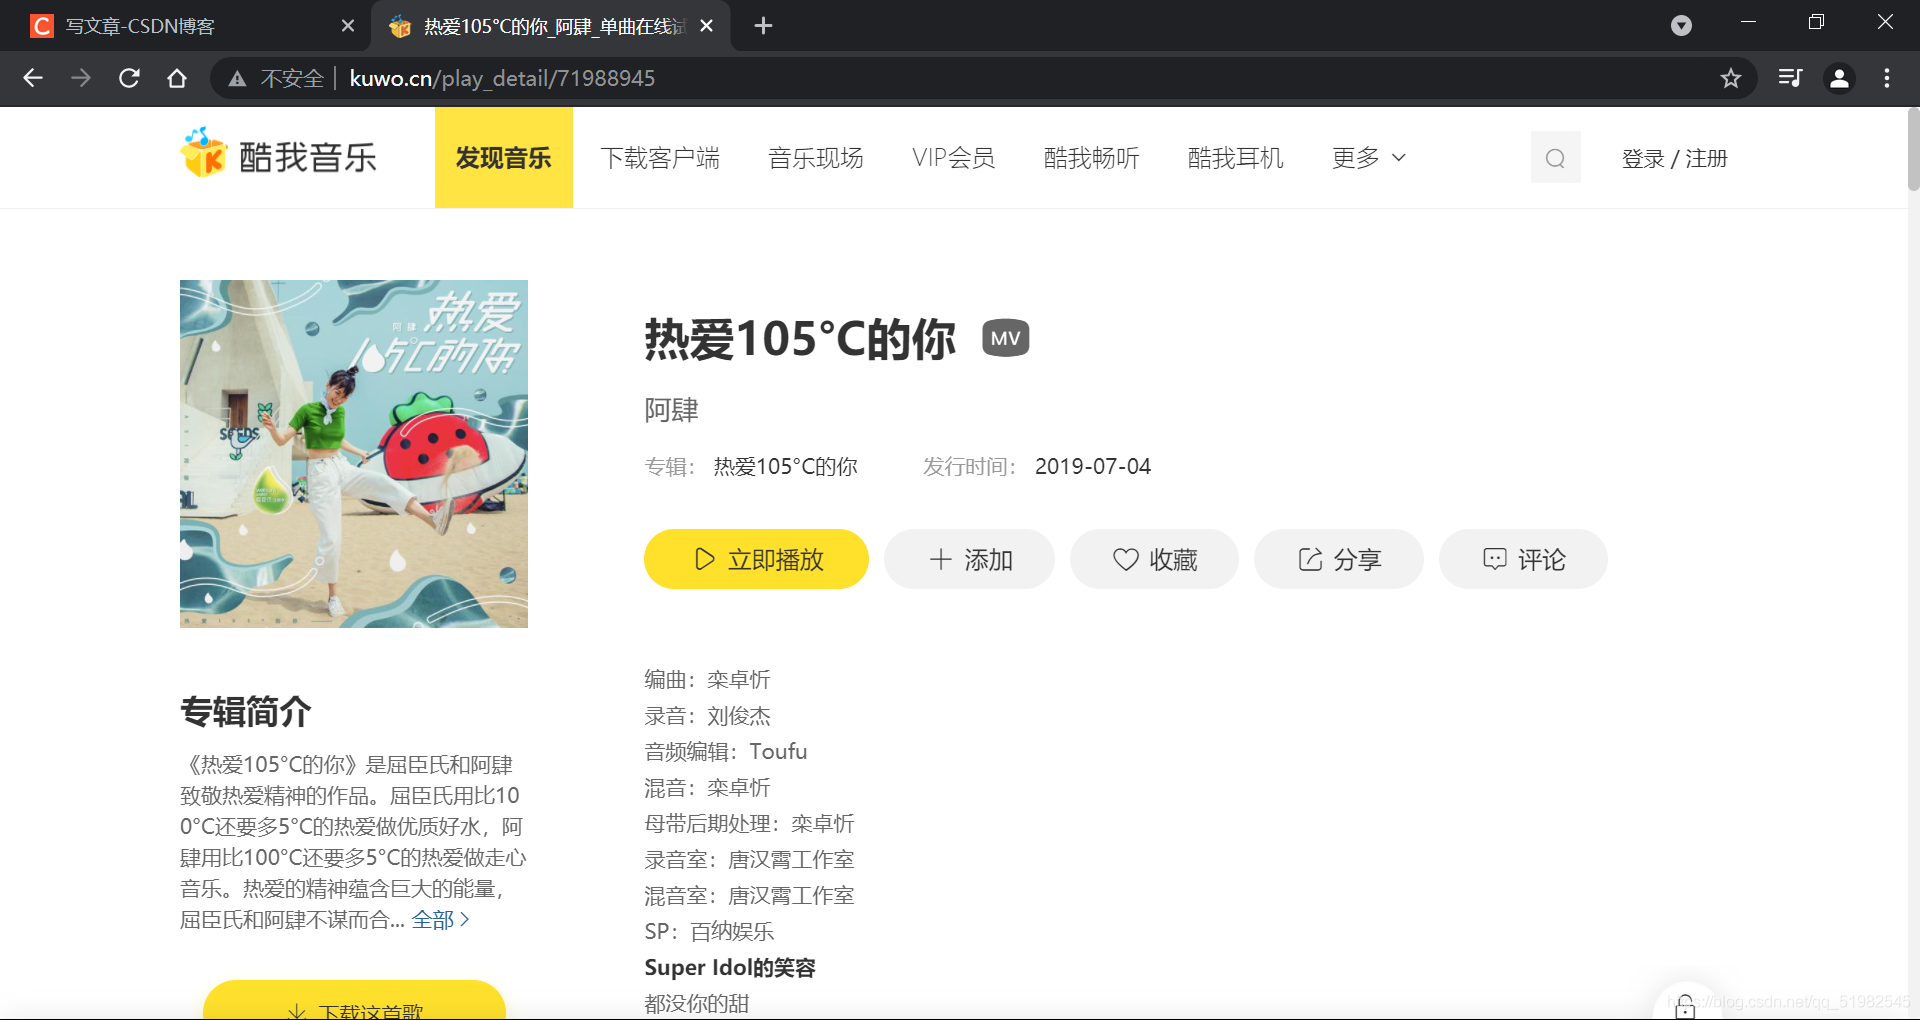Bookmark this page with star icon
This screenshot has width=1920, height=1020.
1731,78
